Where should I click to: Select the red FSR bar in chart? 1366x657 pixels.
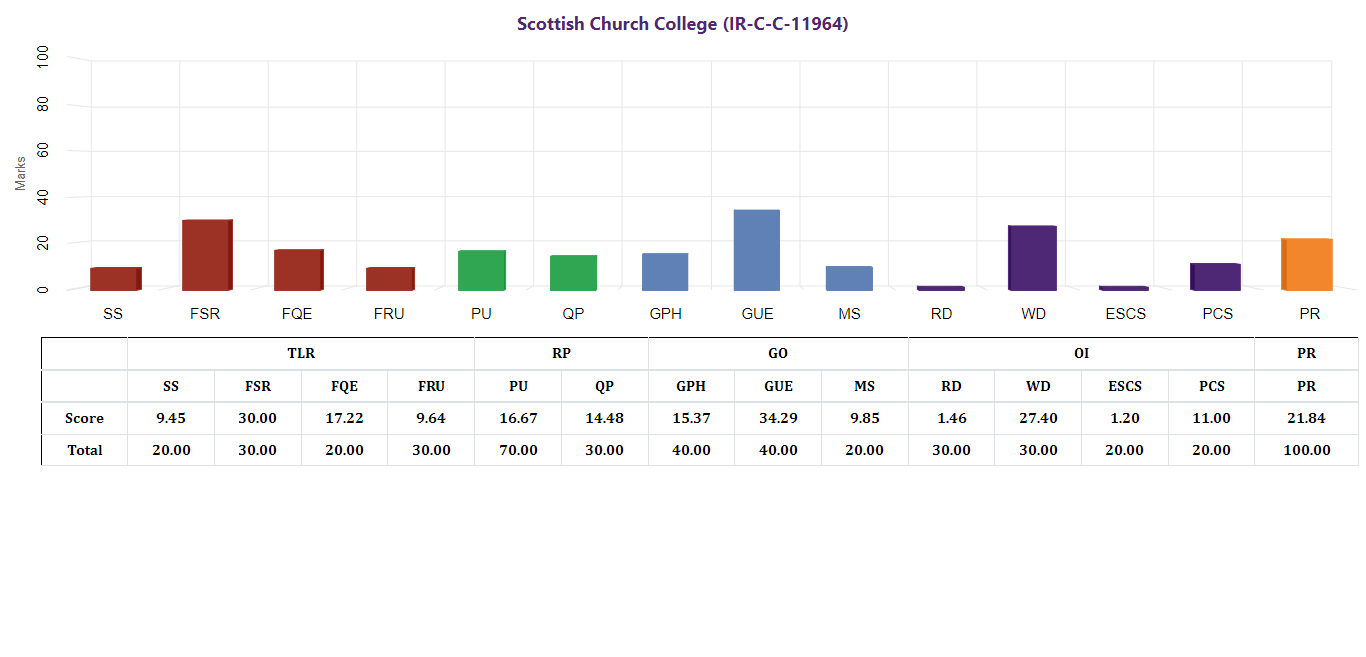[x=206, y=255]
